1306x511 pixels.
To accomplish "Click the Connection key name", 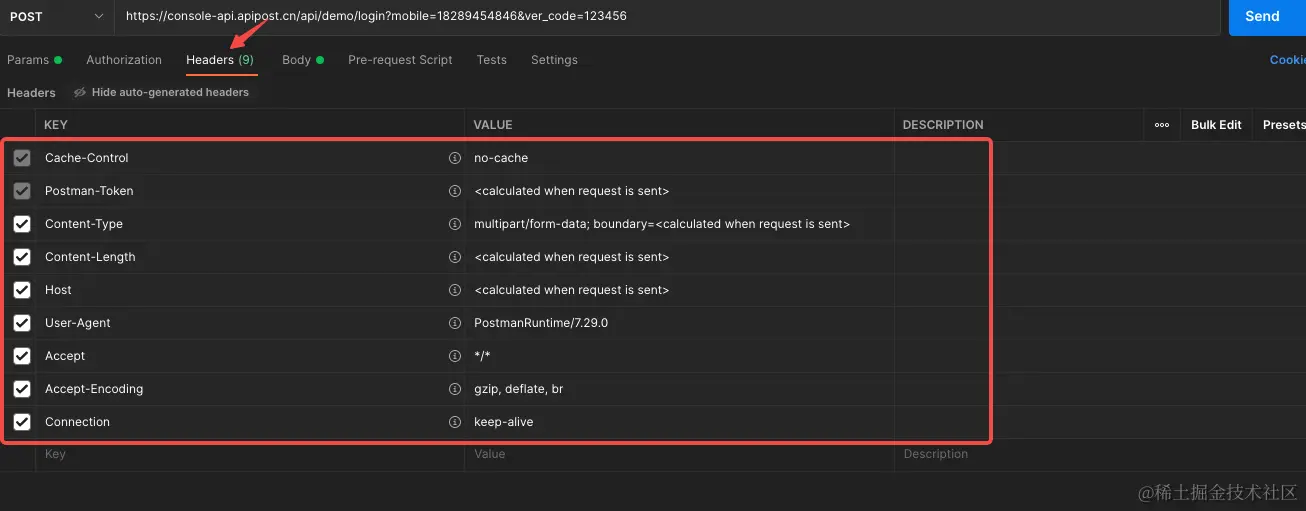I will [77, 422].
